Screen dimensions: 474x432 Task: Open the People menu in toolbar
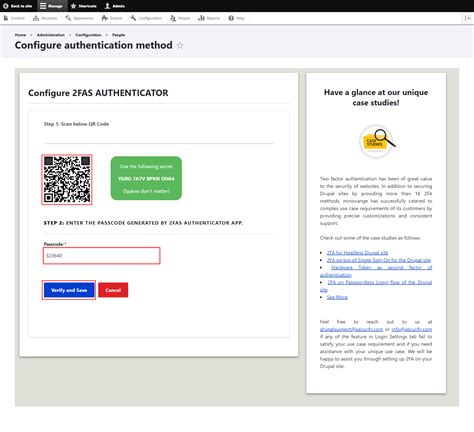180,18
